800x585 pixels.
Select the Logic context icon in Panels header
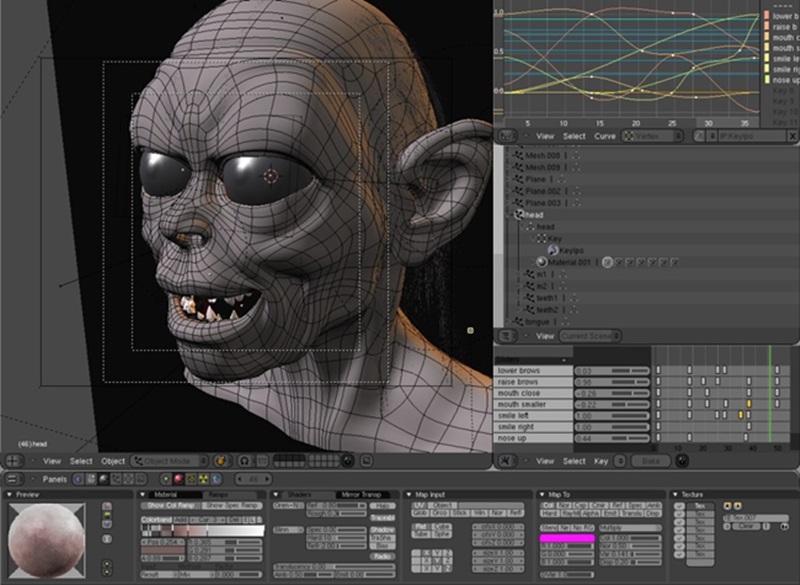point(78,479)
